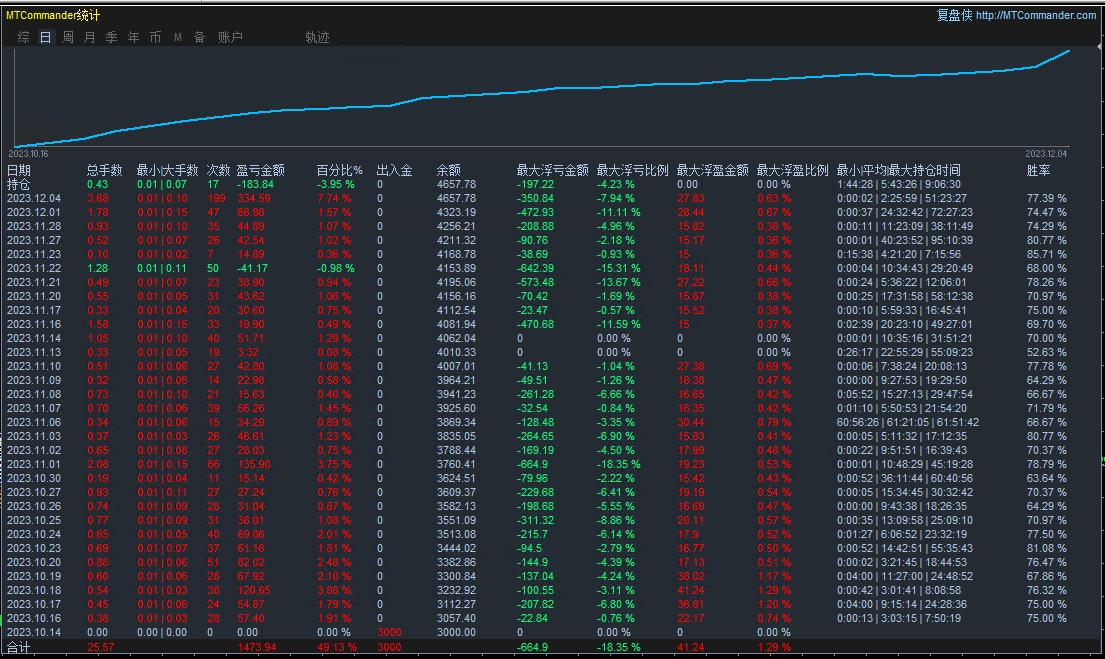The height and width of the screenshot is (659, 1105).
Task: Switch to 月 monthly statistics view
Action: point(90,37)
